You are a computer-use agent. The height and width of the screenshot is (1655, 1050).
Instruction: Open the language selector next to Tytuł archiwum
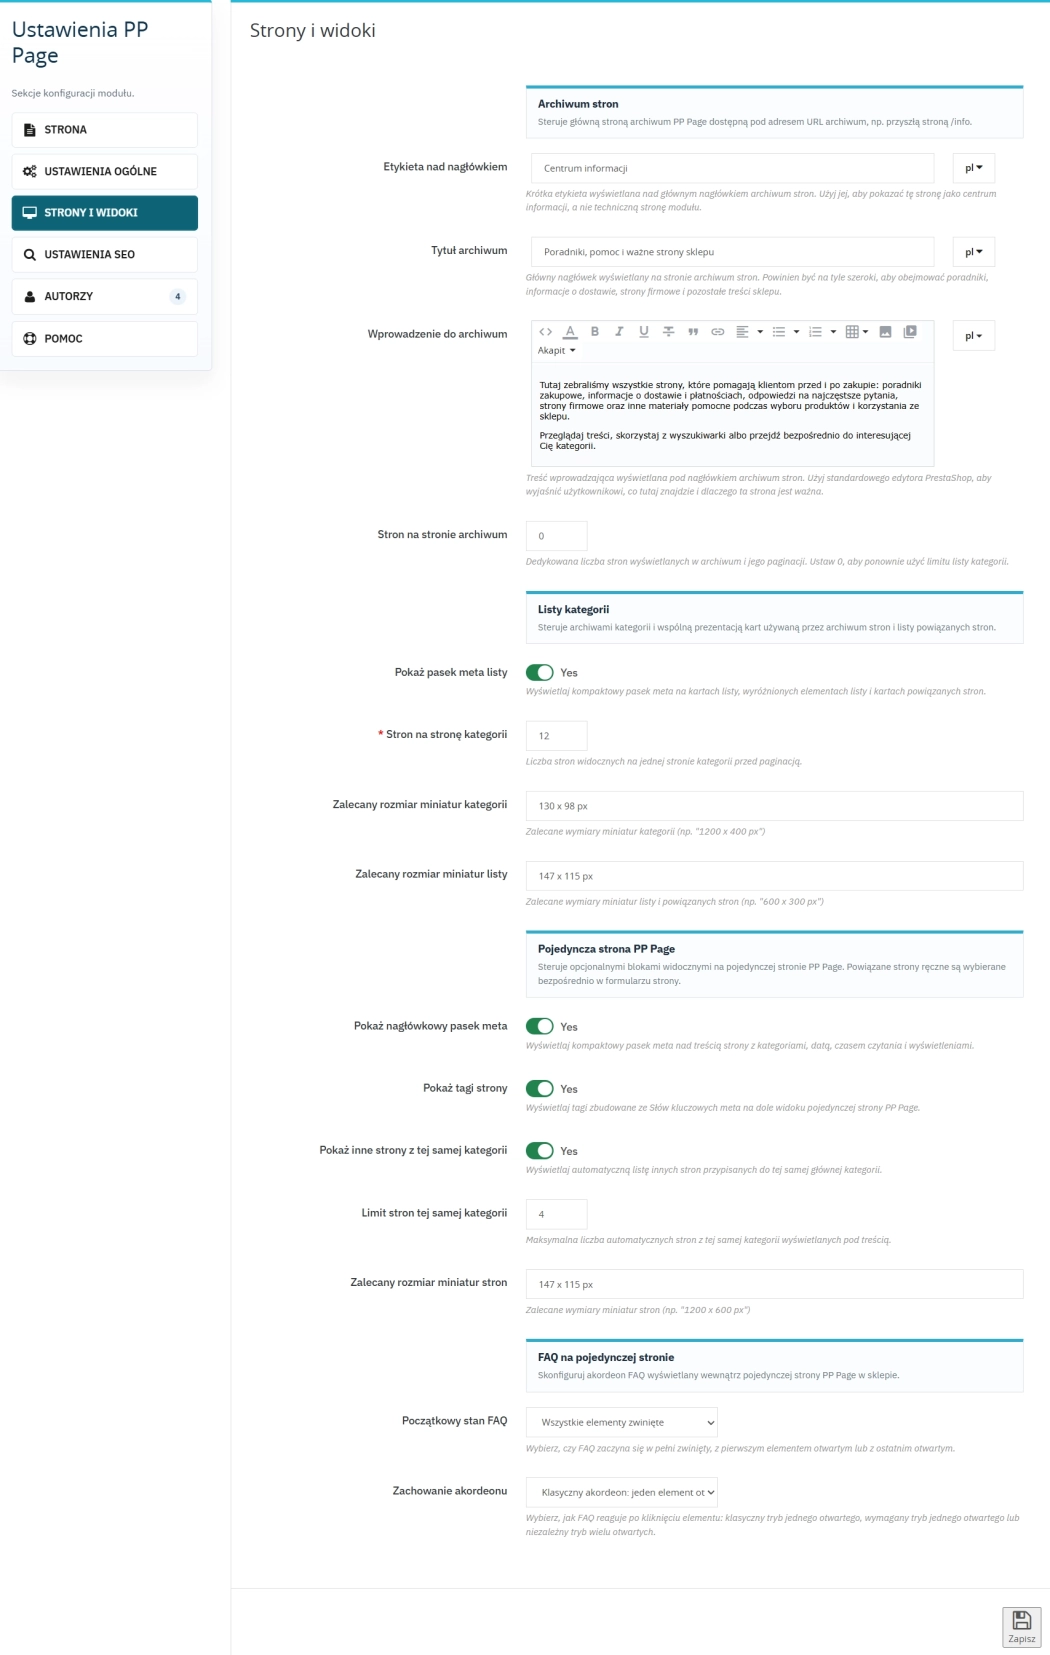click(973, 251)
